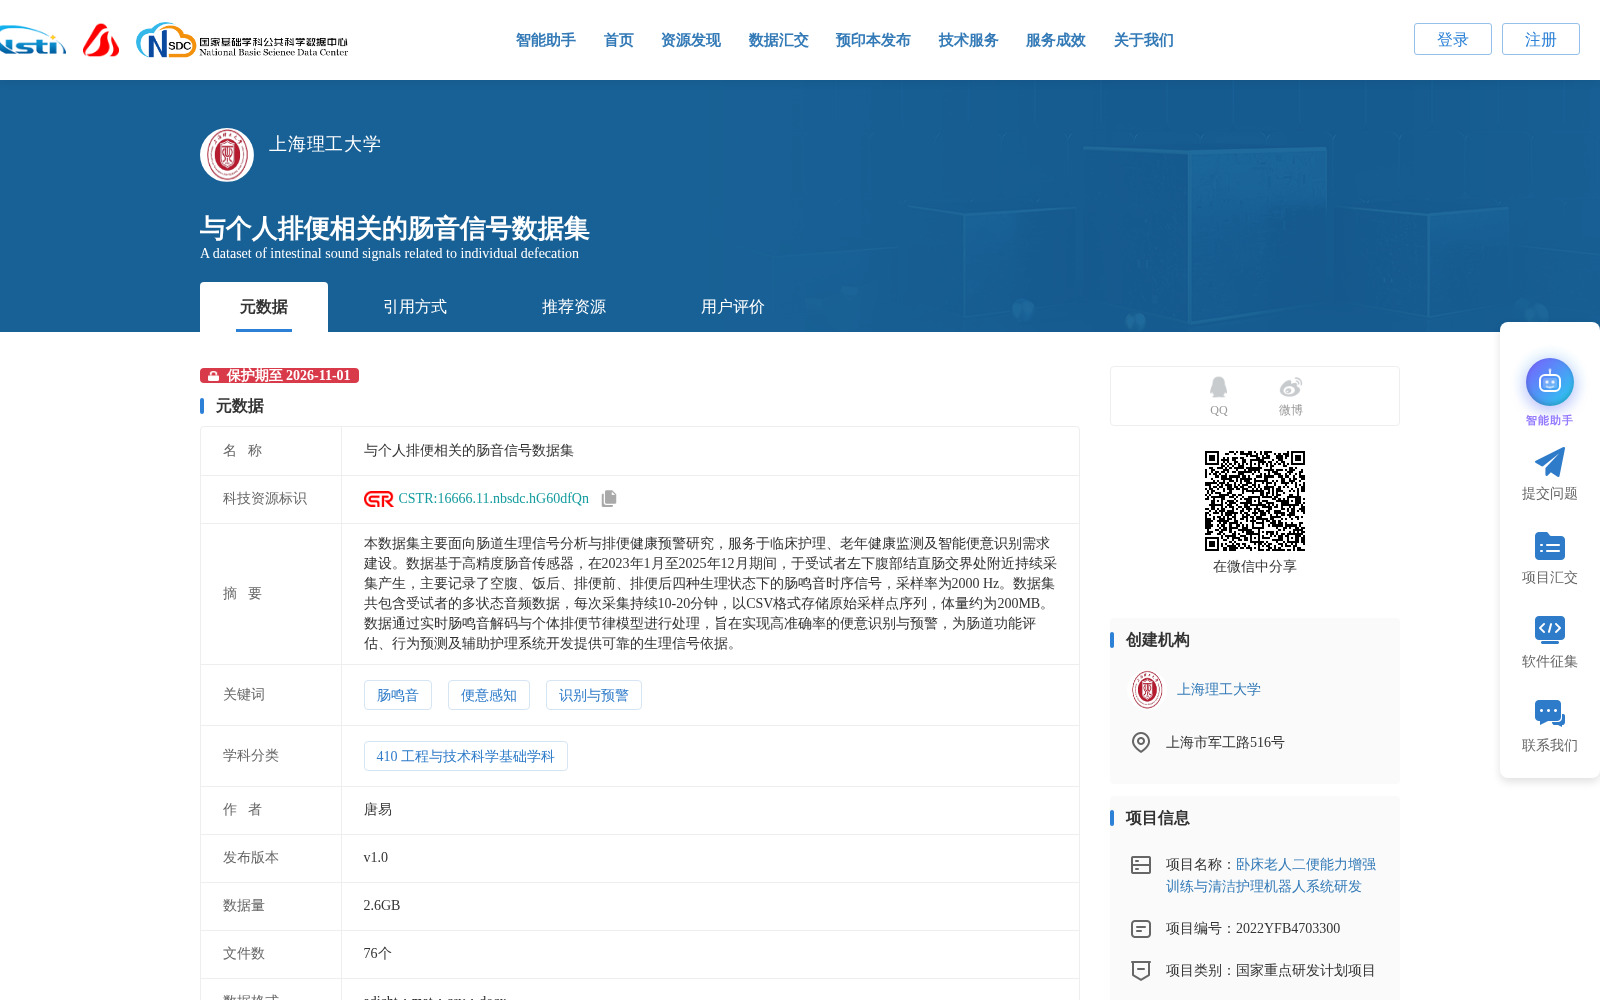Open 预印本发布 navigation item
The height and width of the screenshot is (1000, 1600).
(x=873, y=40)
